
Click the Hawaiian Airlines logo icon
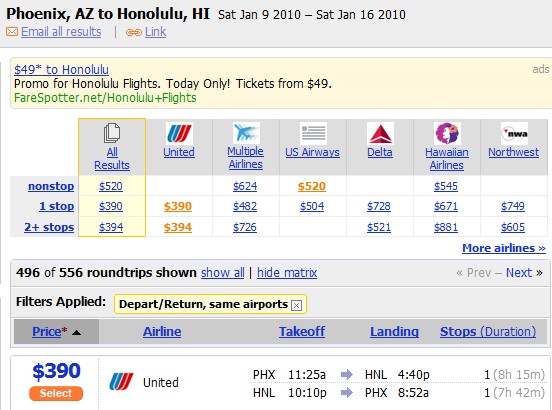point(447,133)
